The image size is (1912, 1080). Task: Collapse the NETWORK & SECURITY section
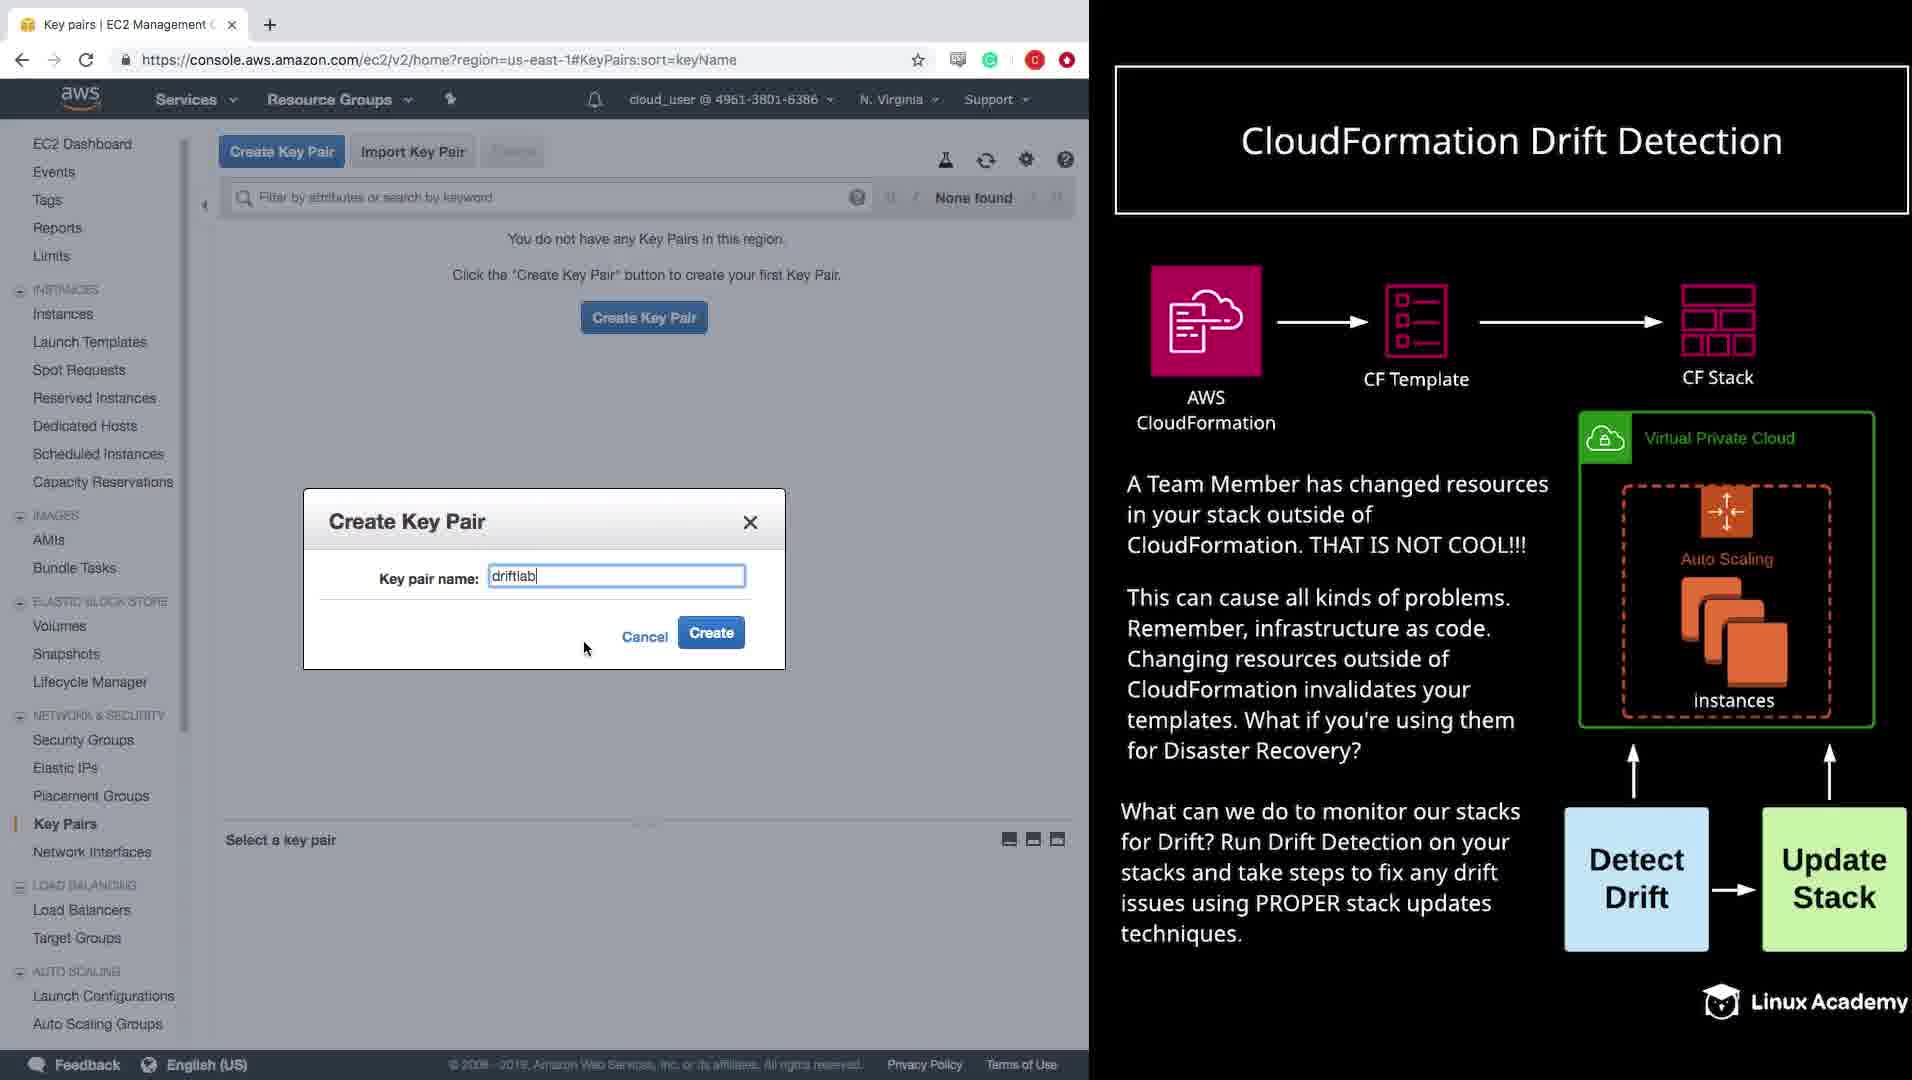click(x=20, y=717)
